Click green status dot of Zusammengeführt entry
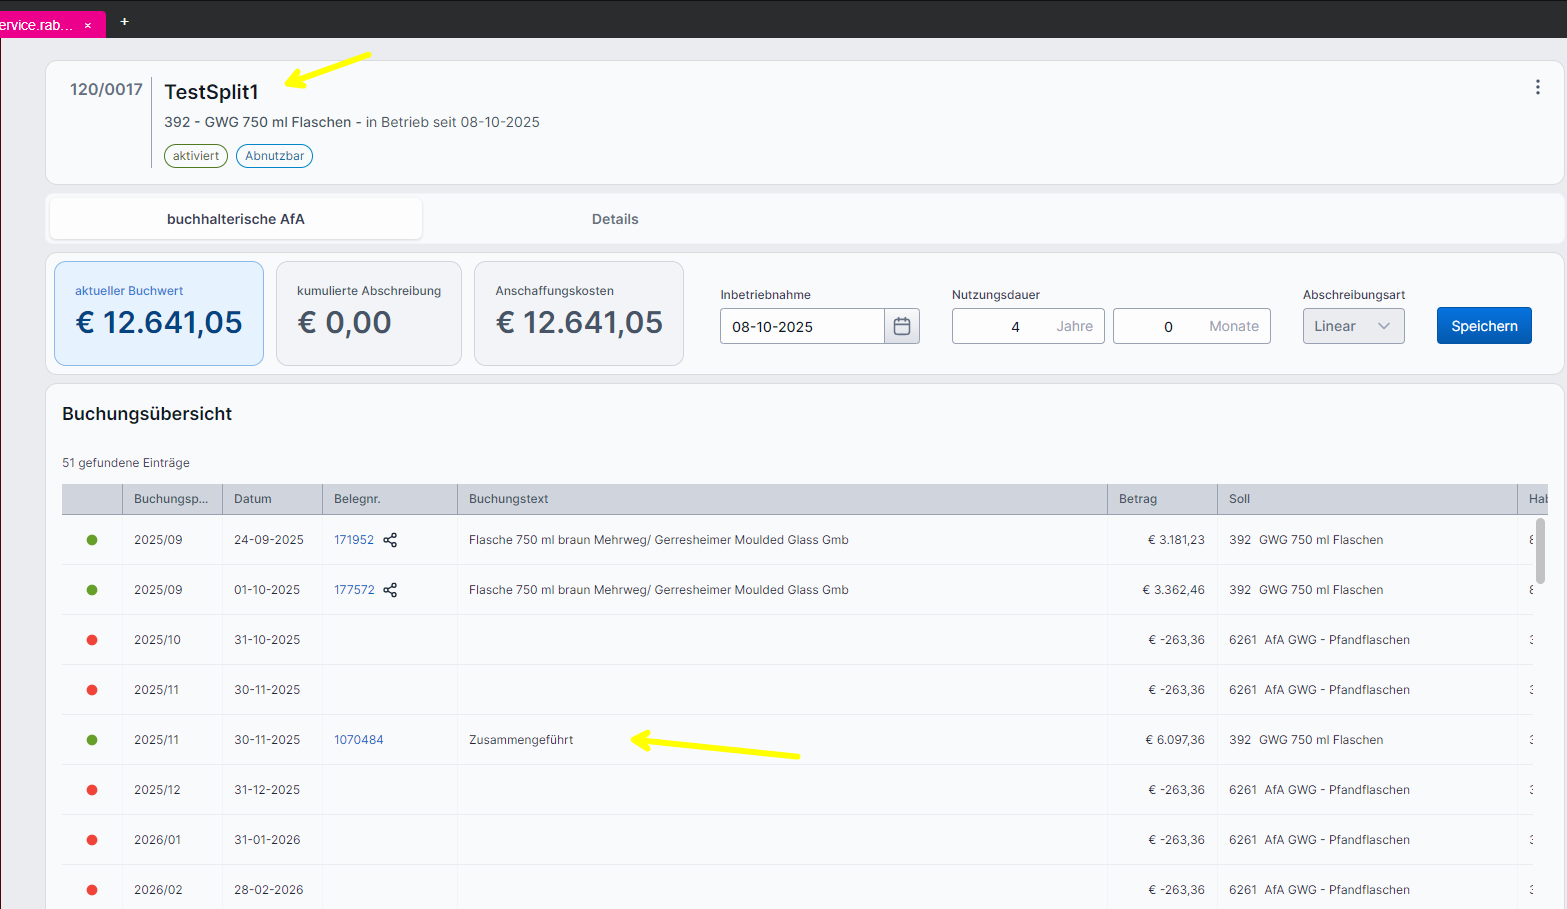The image size is (1567, 909). click(x=92, y=740)
